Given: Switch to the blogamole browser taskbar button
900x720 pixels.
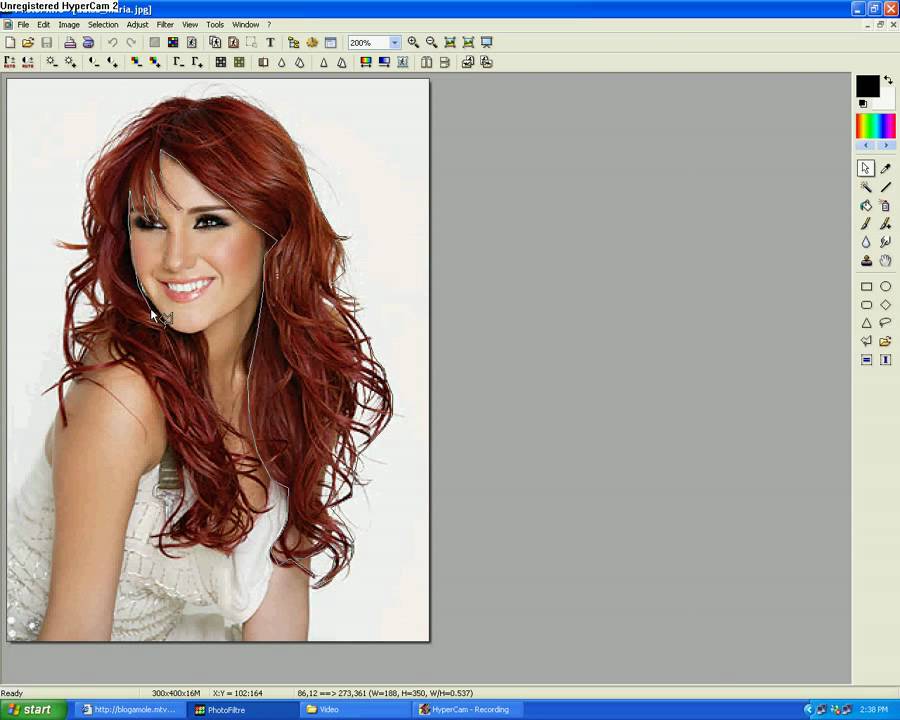Looking at the screenshot, I should (130, 710).
